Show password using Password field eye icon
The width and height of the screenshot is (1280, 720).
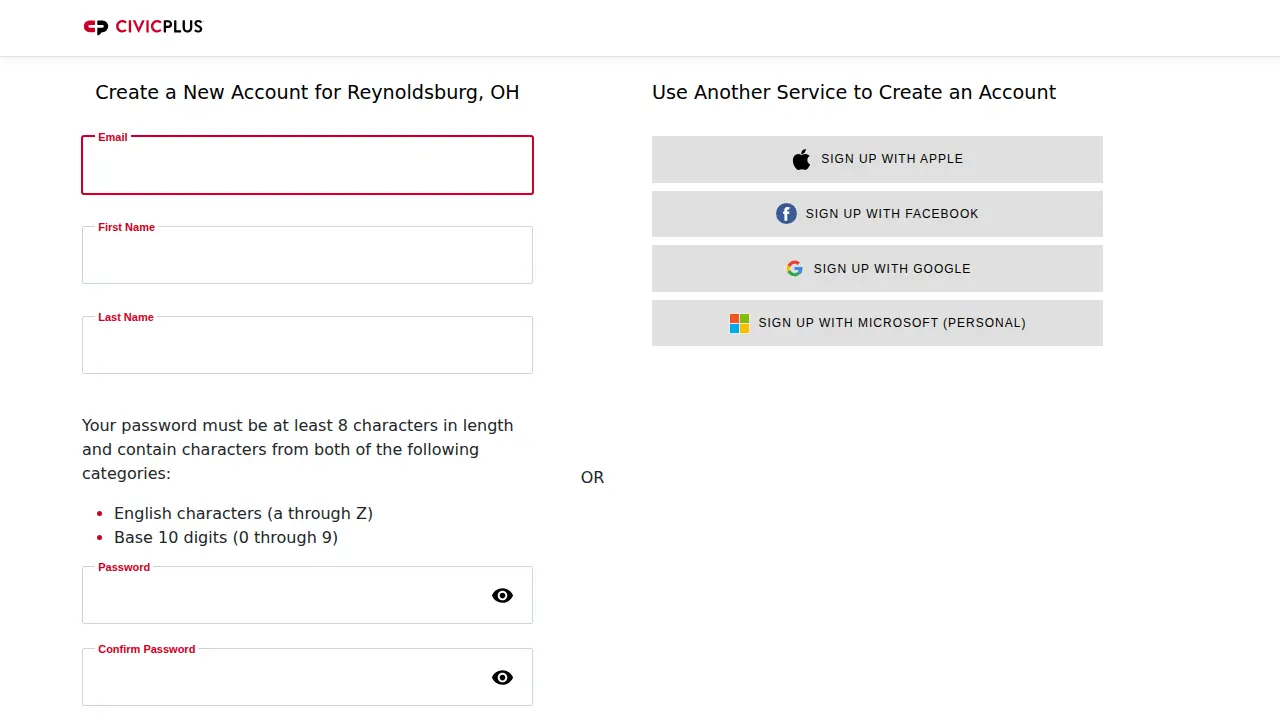[x=502, y=595]
